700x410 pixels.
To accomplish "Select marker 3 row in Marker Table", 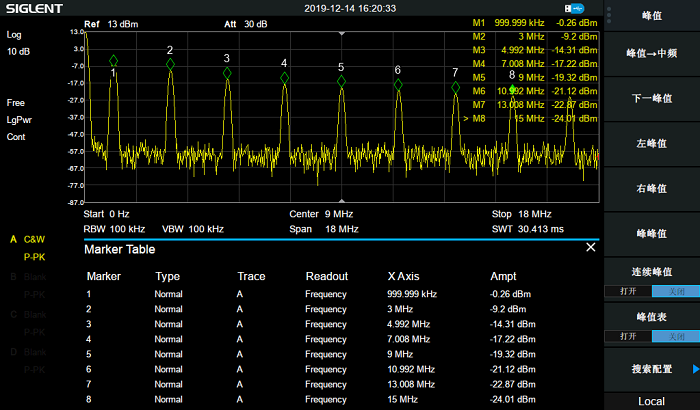I will (x=341, y=324).
